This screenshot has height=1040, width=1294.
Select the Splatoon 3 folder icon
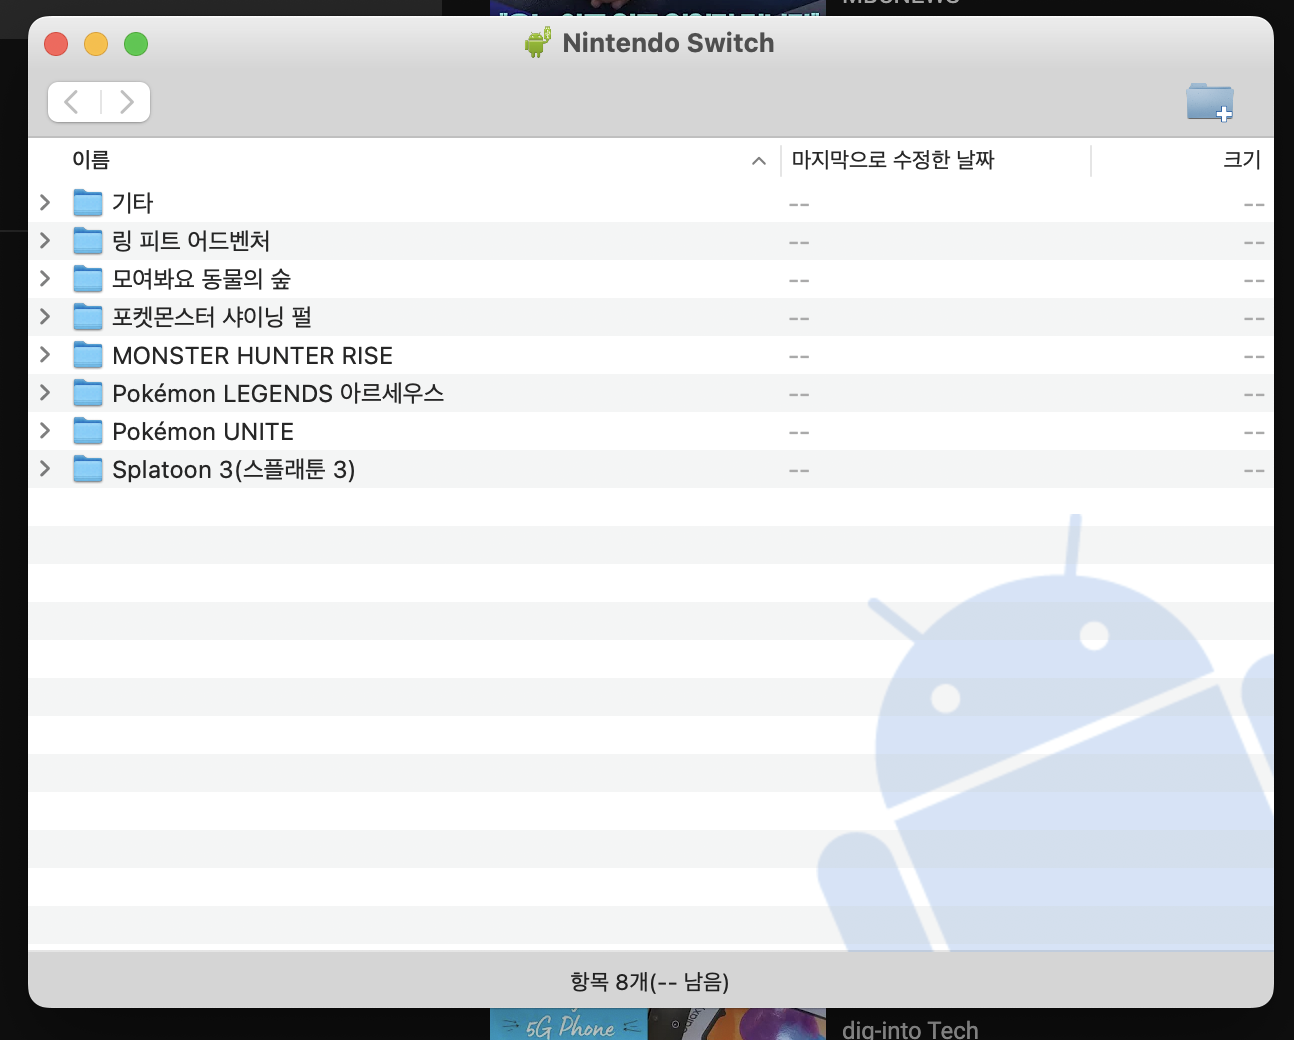point(88,469)
